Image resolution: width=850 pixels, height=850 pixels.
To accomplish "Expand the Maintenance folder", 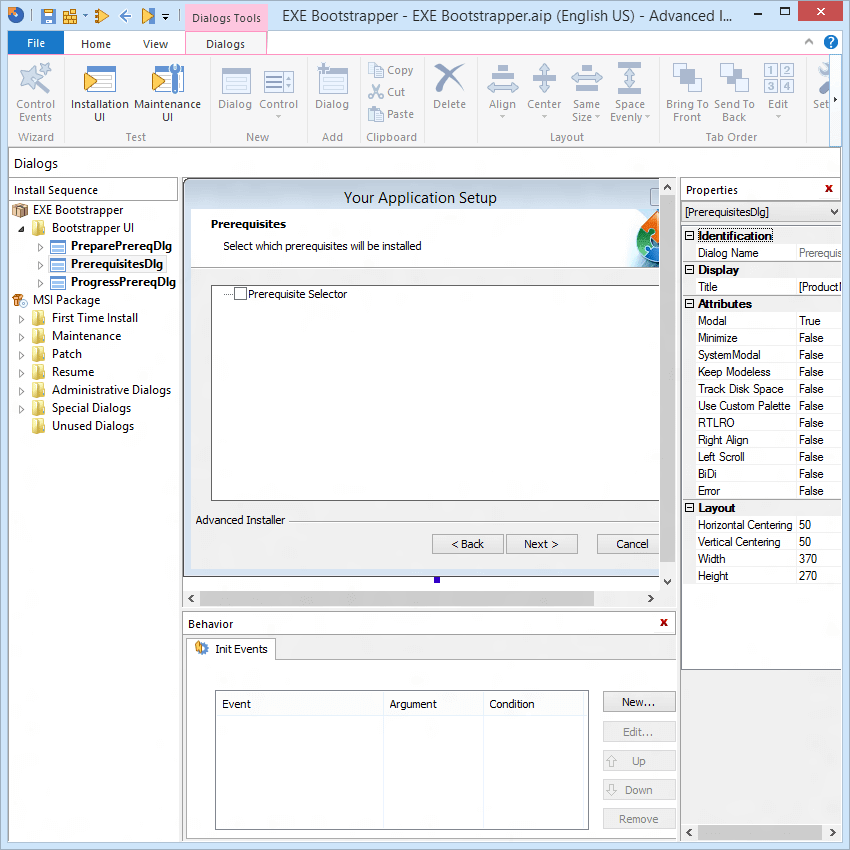I will 21,337.
